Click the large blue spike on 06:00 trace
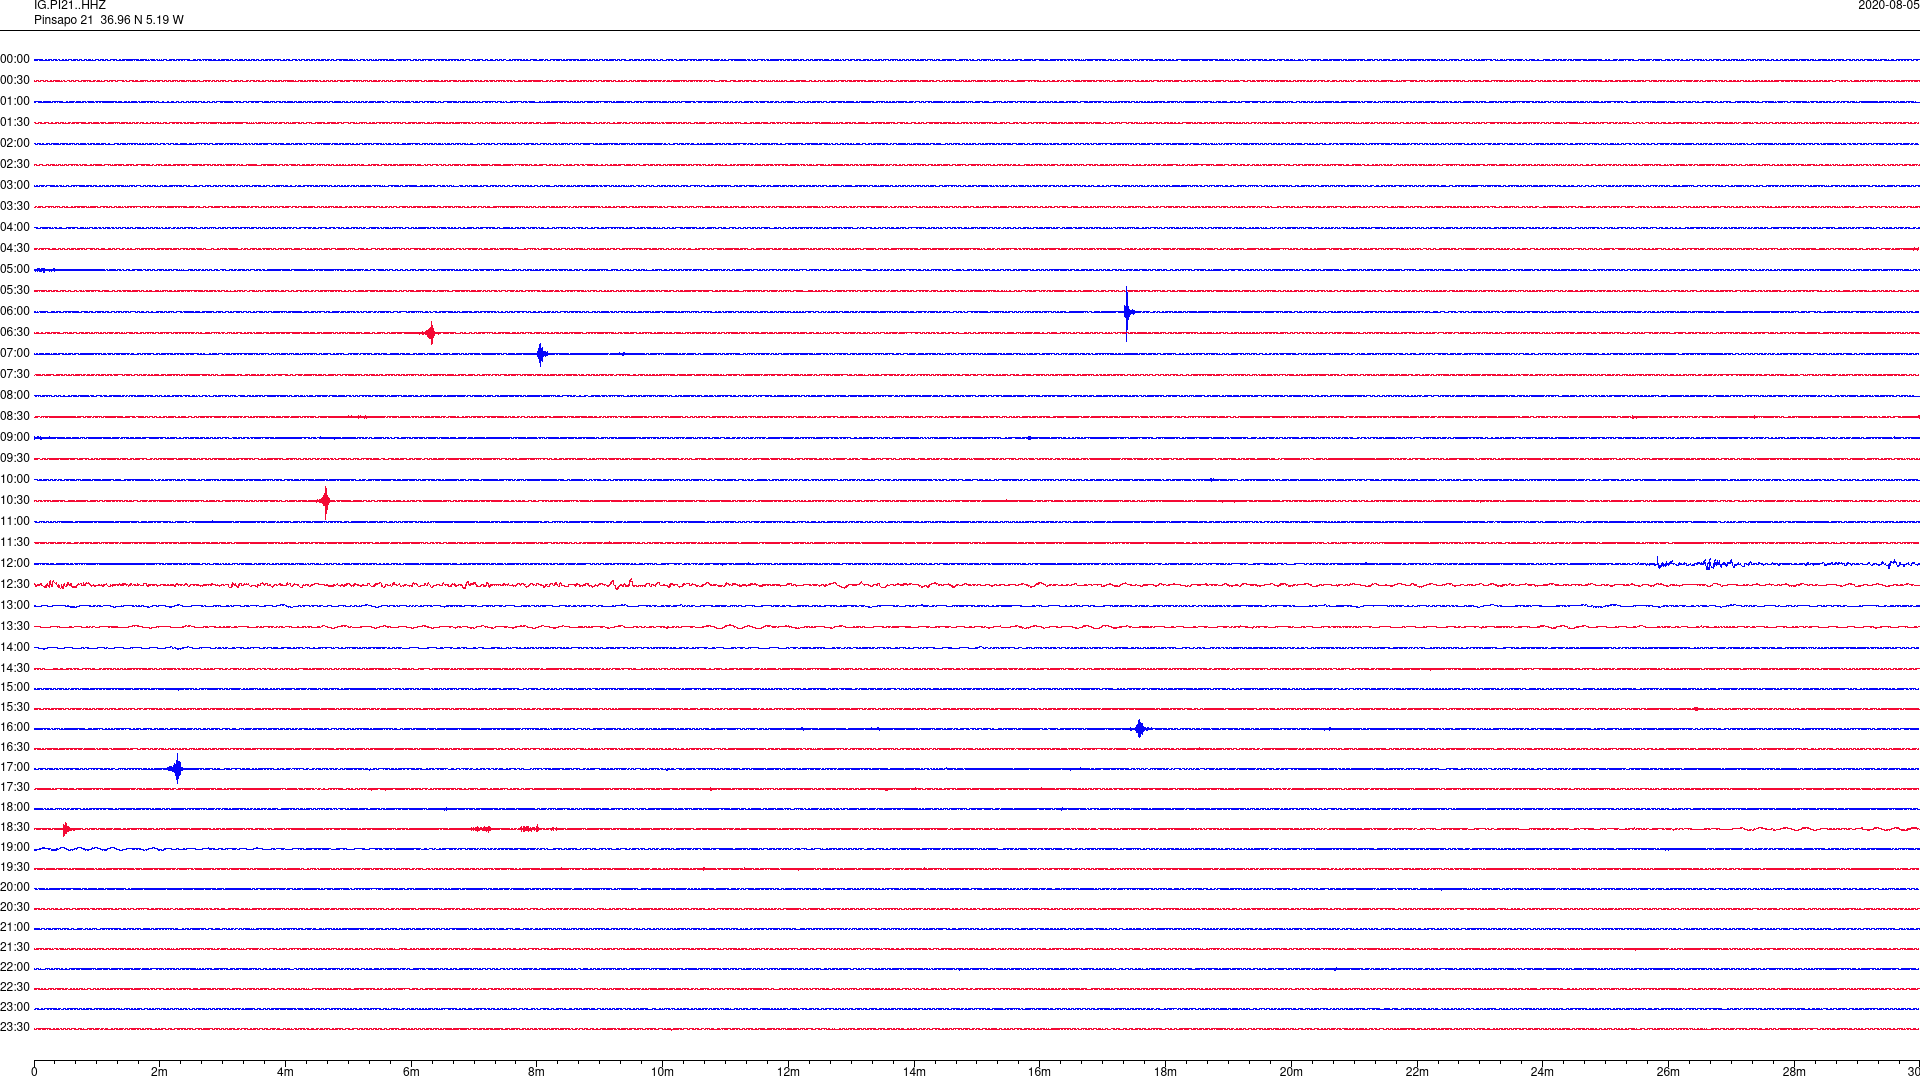 [x=1127, y=313]
